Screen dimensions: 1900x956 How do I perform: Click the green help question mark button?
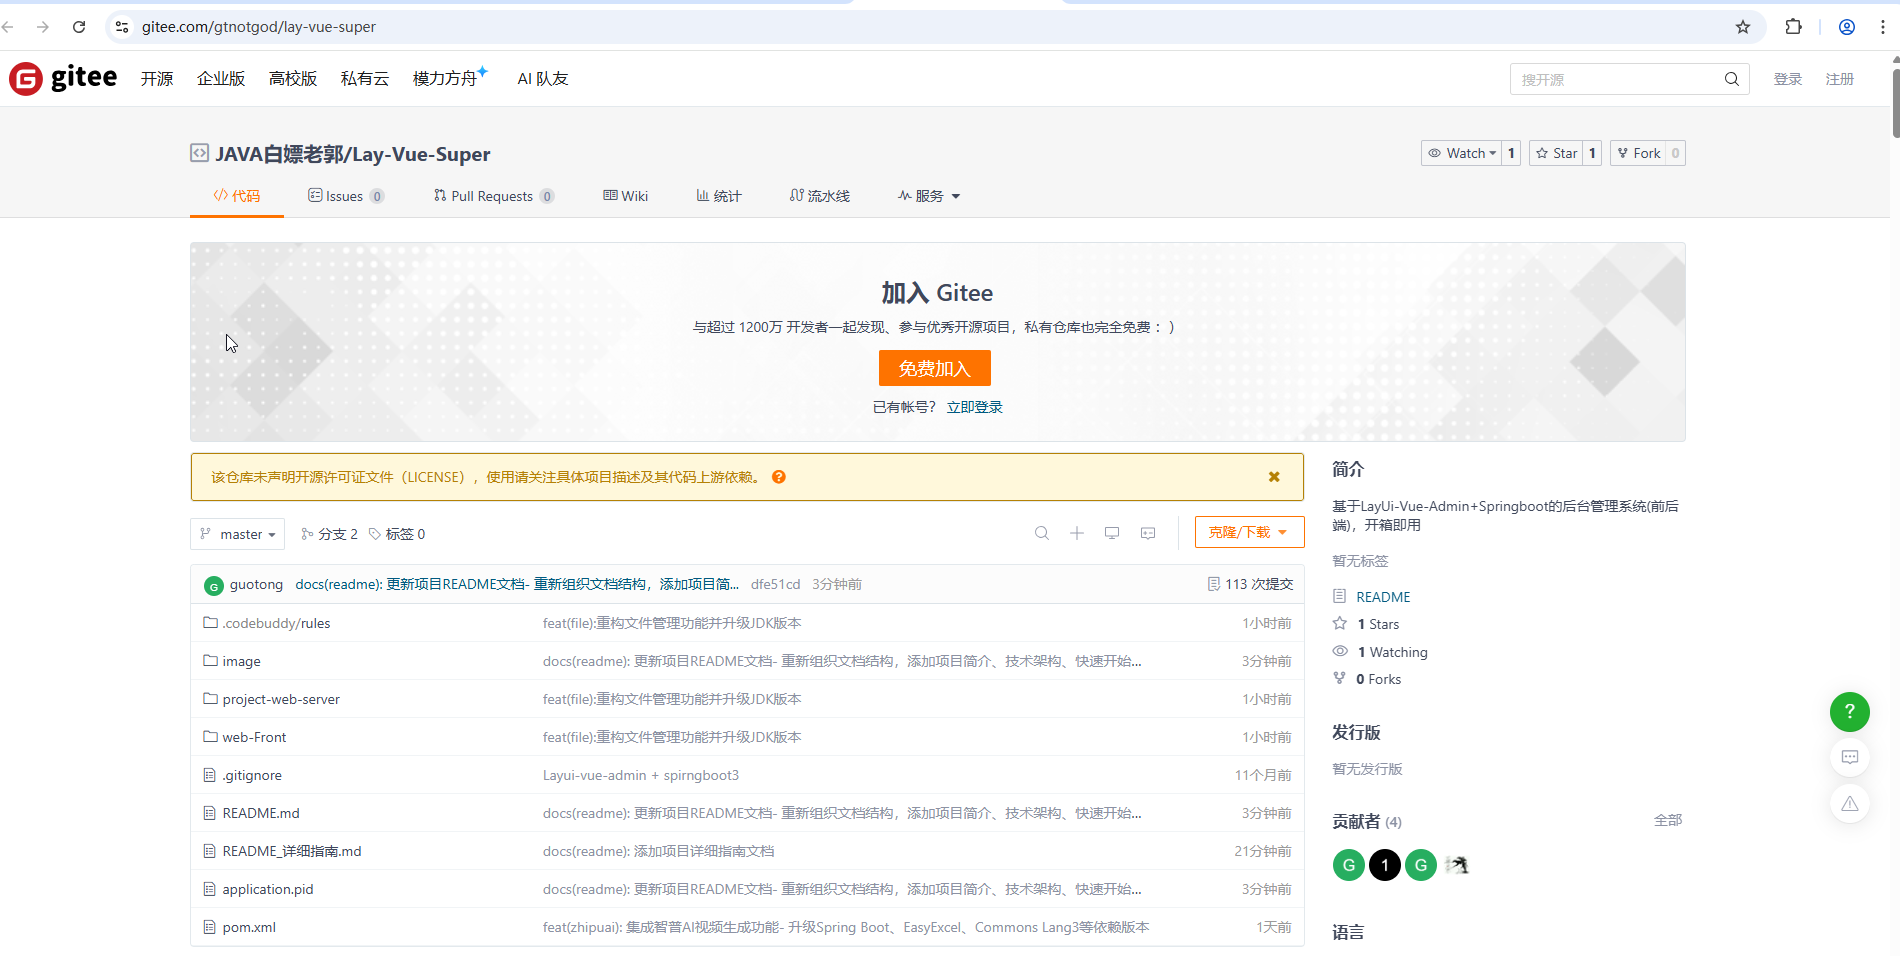click(1849, 712)
